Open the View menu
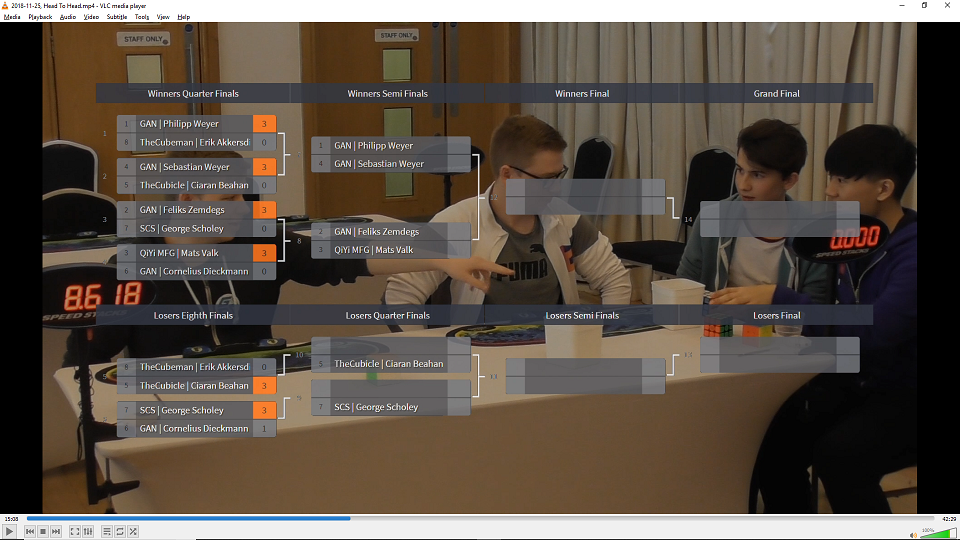 (163, 17)
